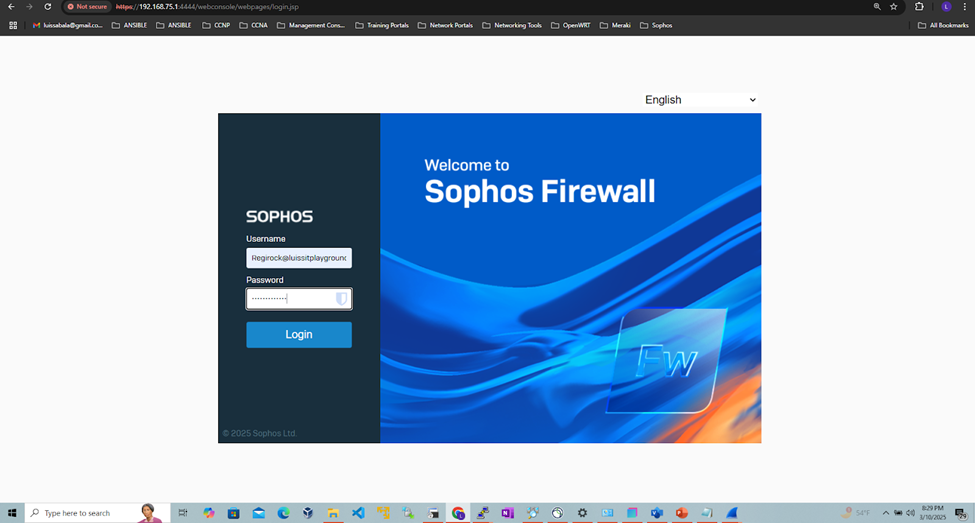Screen dimensions: 975x523
Task: Click the Windows taskbar search box
Action: [98, 513]
